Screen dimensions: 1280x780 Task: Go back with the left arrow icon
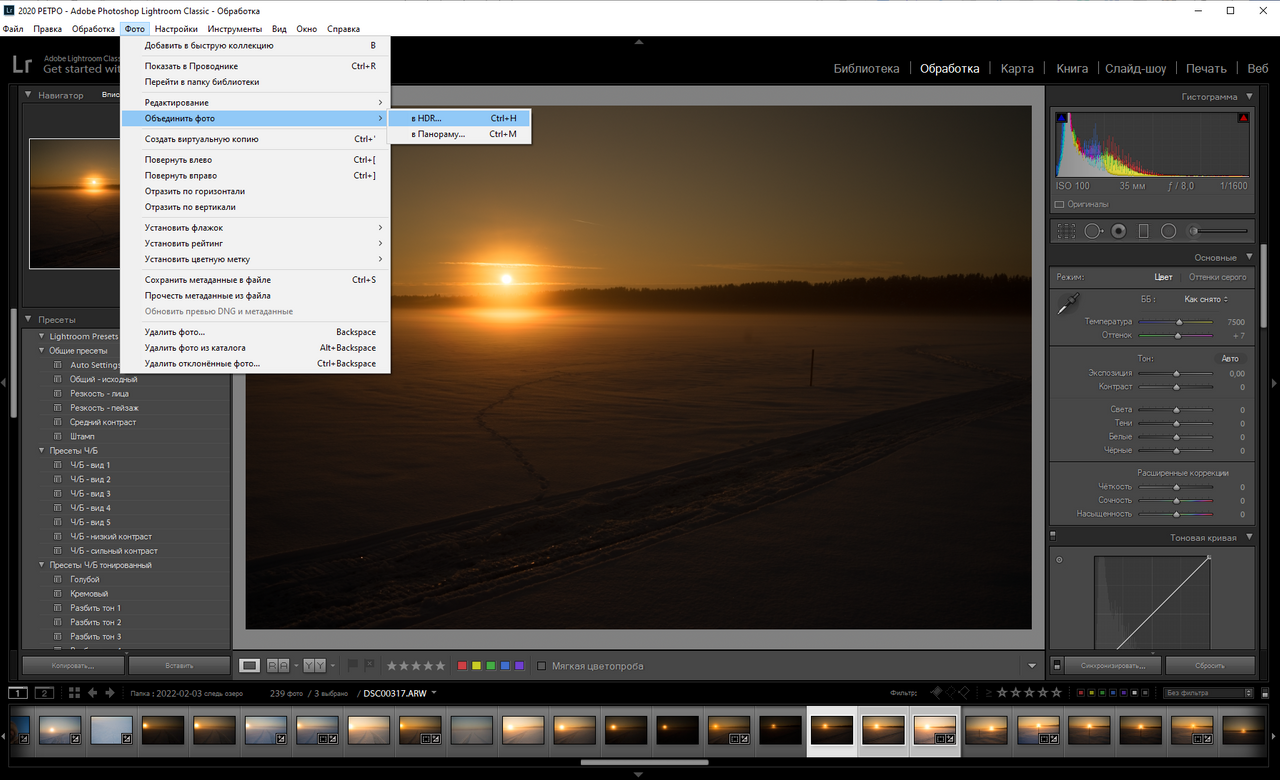(93, 693)
